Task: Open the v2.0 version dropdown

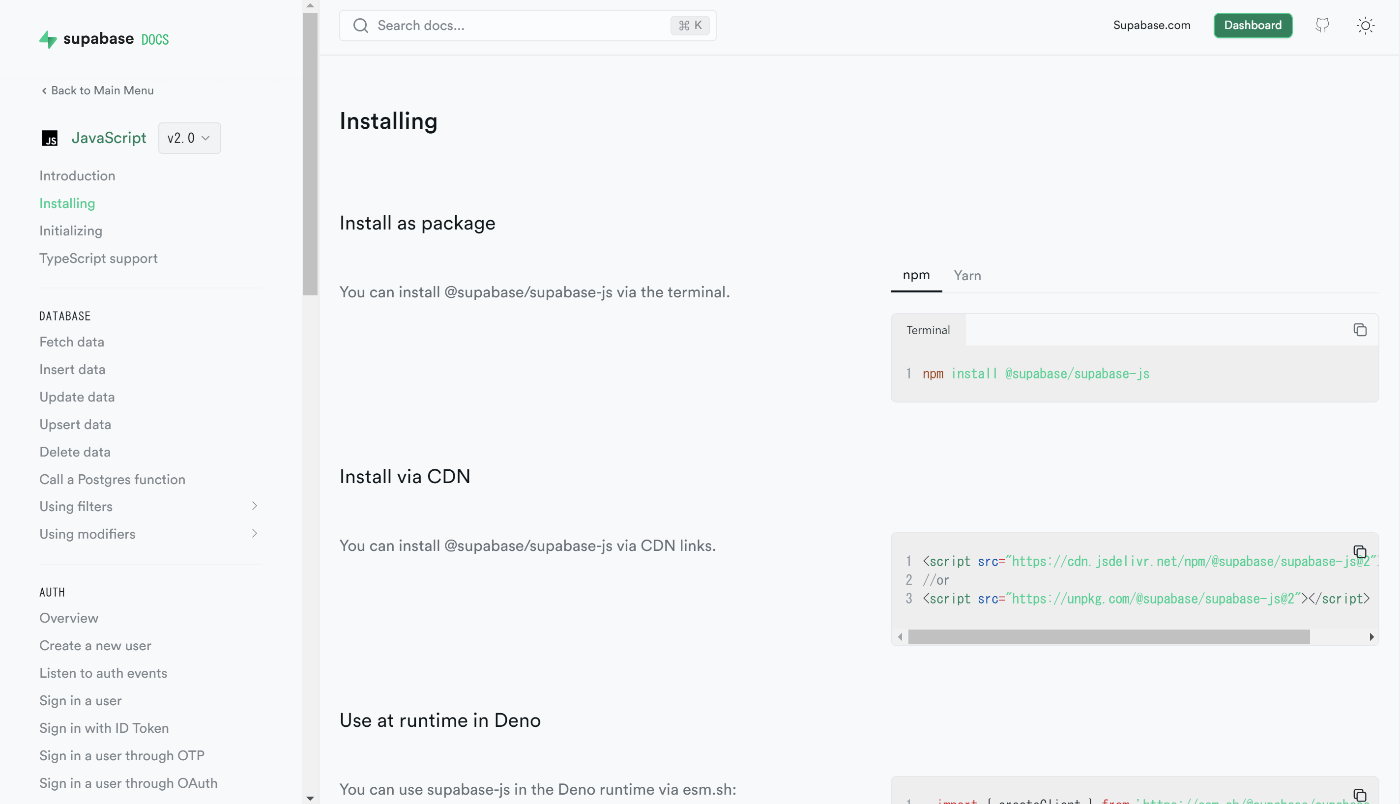Action: (189, 139)
